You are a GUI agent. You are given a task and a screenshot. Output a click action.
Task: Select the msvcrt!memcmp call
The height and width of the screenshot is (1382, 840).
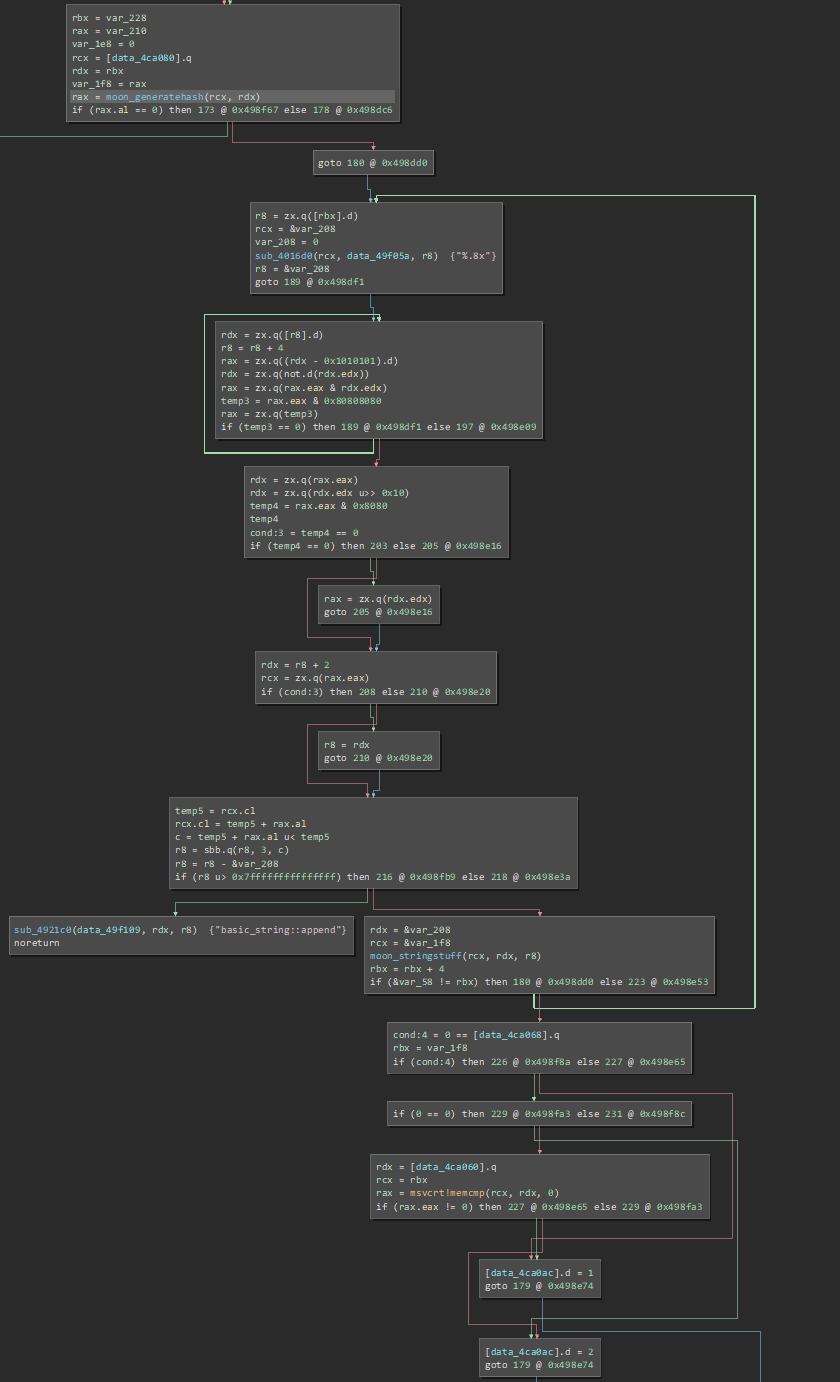pyautogui.click(x=442, y=1192)
